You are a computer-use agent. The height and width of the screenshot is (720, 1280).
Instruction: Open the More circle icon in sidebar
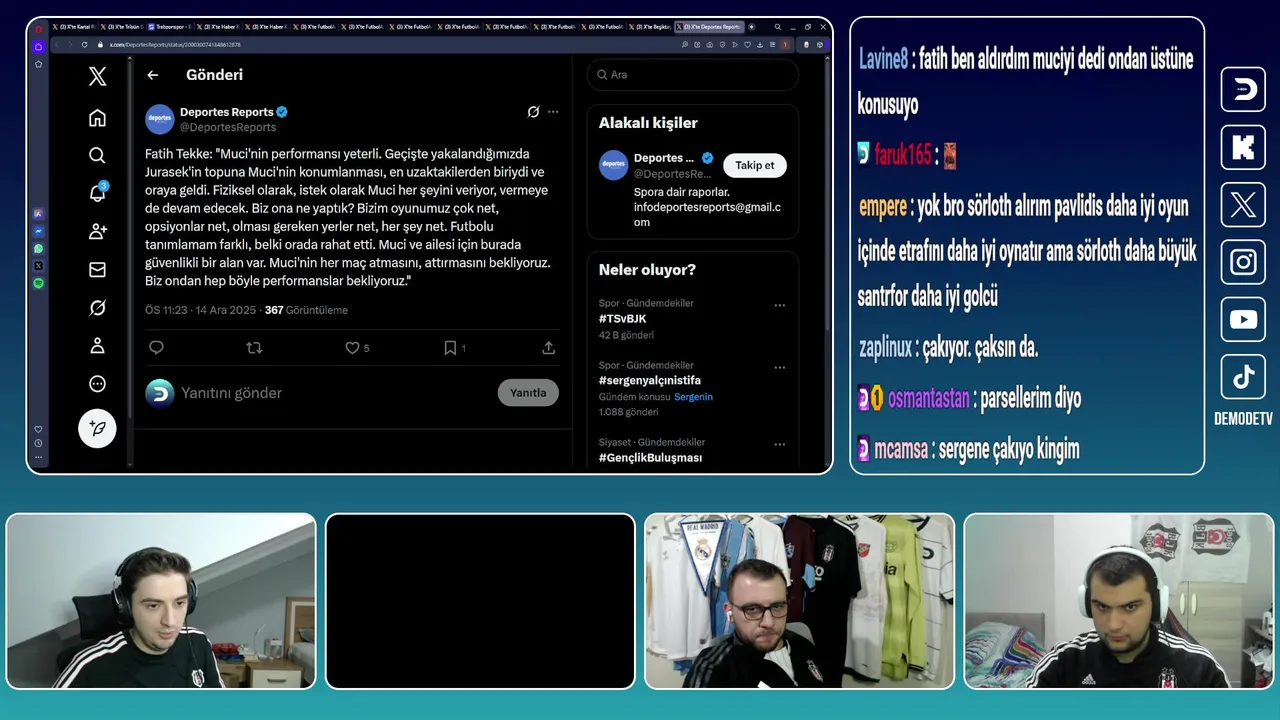(97, 384)
